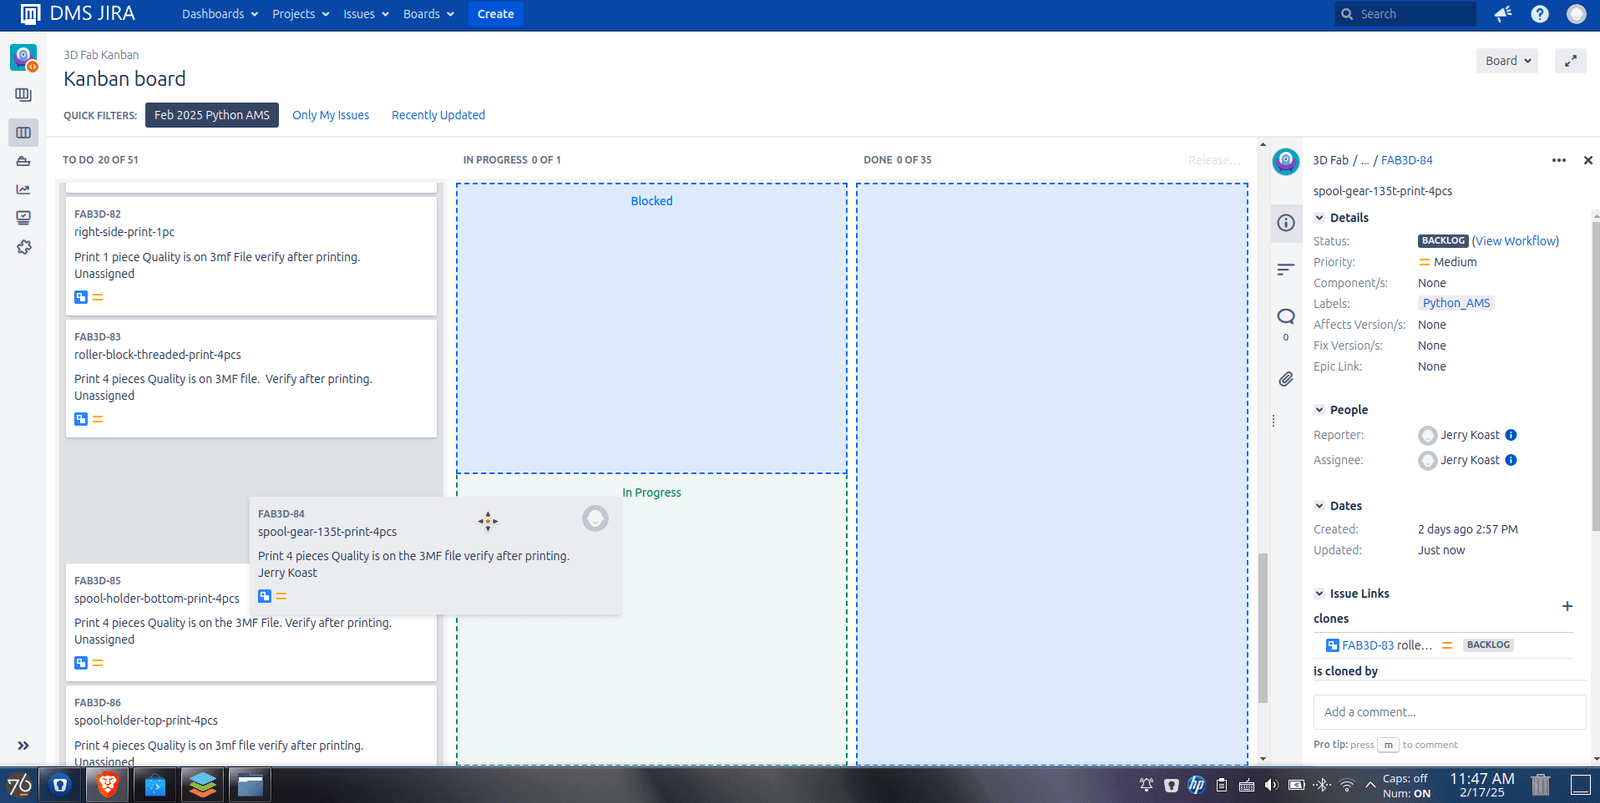Expand hidden system tray icons arrow
This screenshot has width=1600, height=803.
tap(1370, 785)
